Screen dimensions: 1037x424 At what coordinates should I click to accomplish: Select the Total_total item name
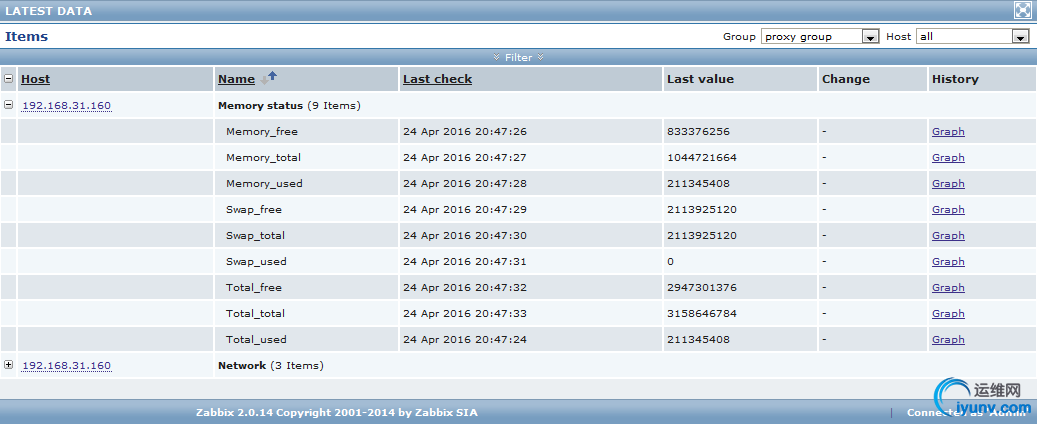(x=255, y=314)
